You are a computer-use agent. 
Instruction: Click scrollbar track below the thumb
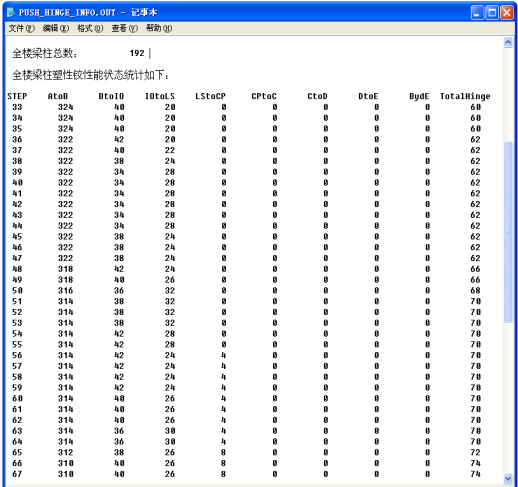click(508, 398)
